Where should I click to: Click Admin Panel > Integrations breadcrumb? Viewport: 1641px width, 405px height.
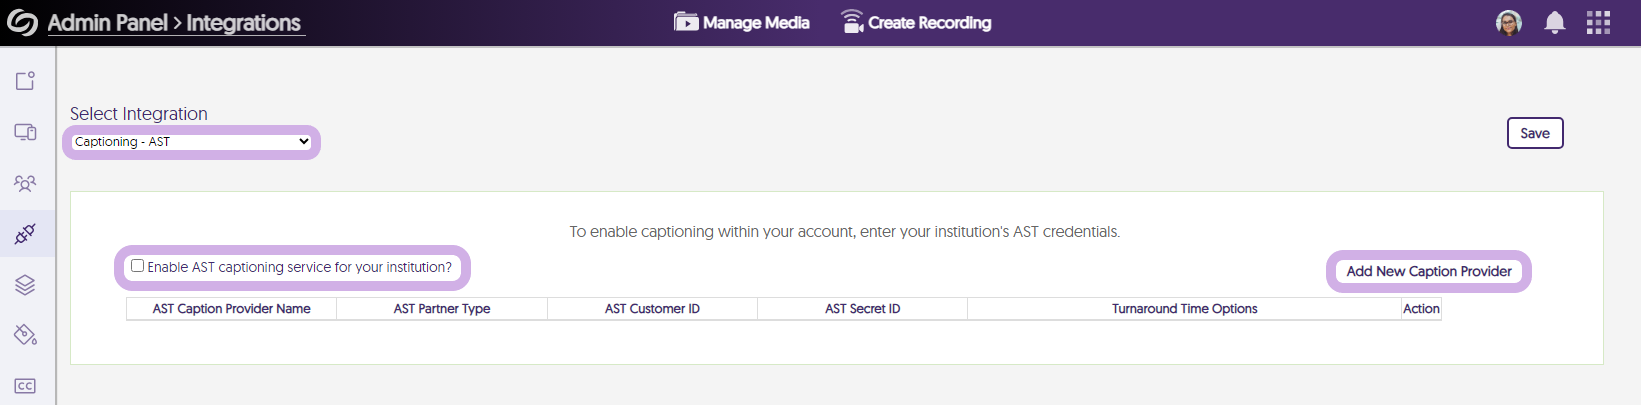tap(174, 23)
